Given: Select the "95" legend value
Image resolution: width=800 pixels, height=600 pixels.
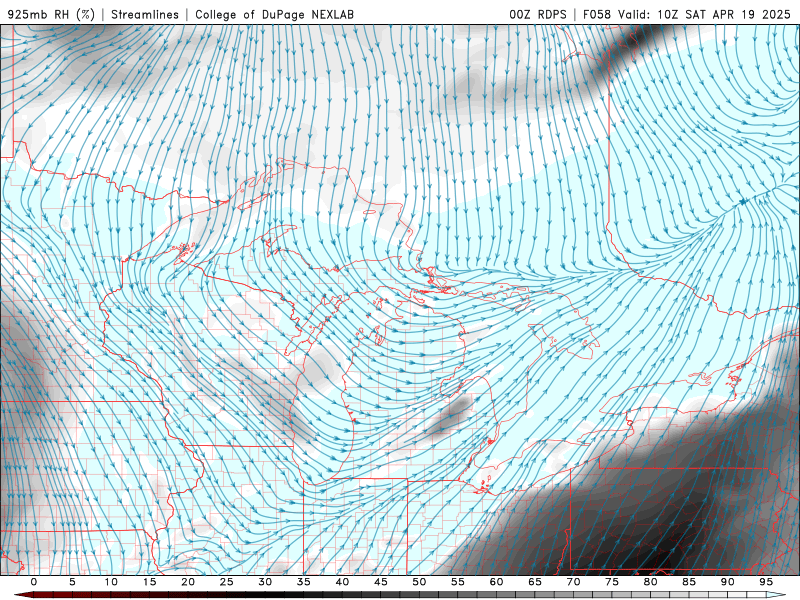Looking at the screenshot, I should [x=766, y=582].
